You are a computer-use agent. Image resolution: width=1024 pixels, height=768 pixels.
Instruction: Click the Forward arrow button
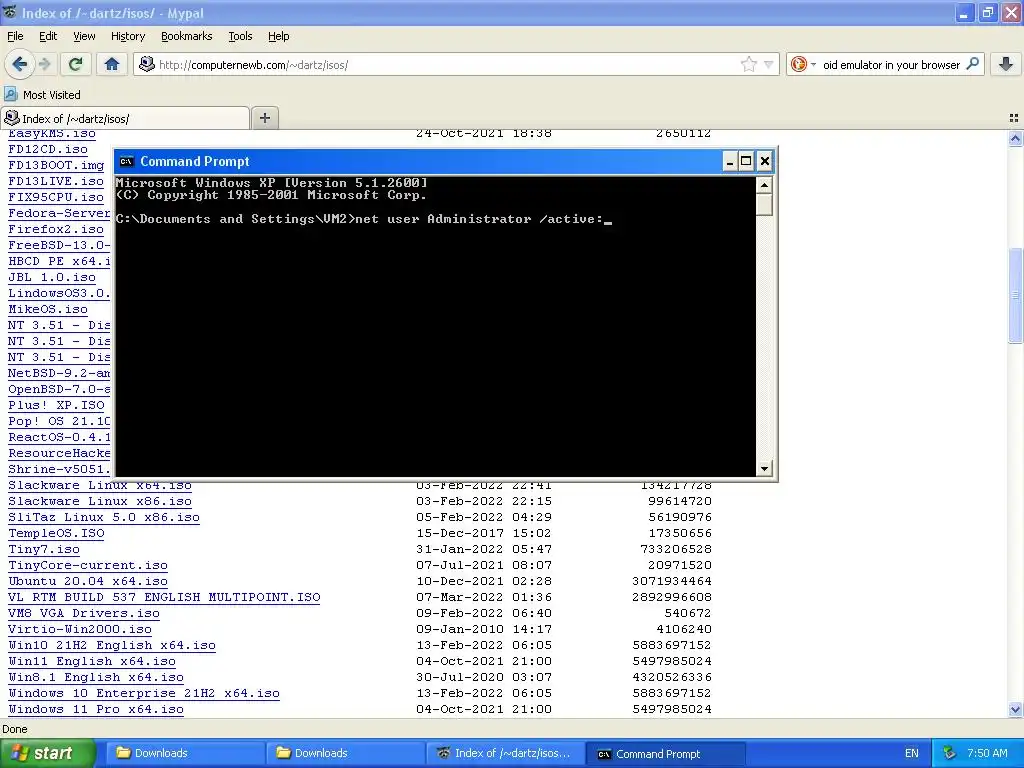pyautogui.click(x=44, y=64)
